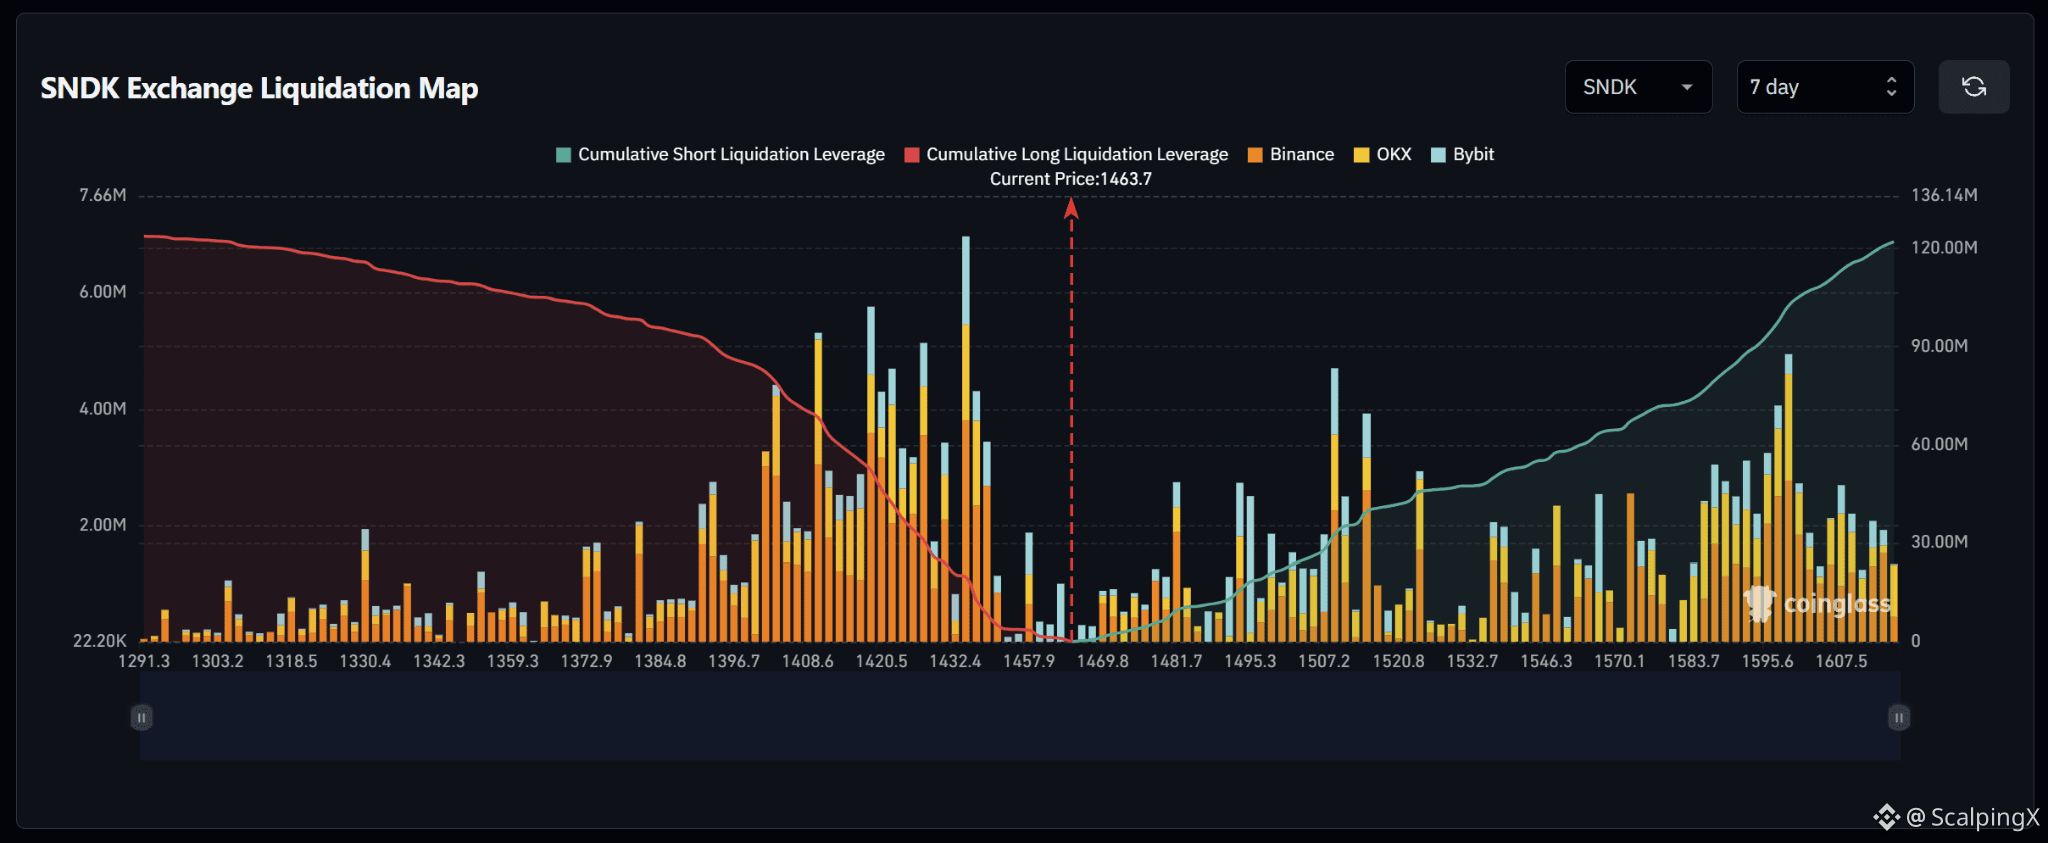The height and width of the screenshot is (843, 2048).
Task: Click the red current price arrow marker
Action: (1071, 207)
